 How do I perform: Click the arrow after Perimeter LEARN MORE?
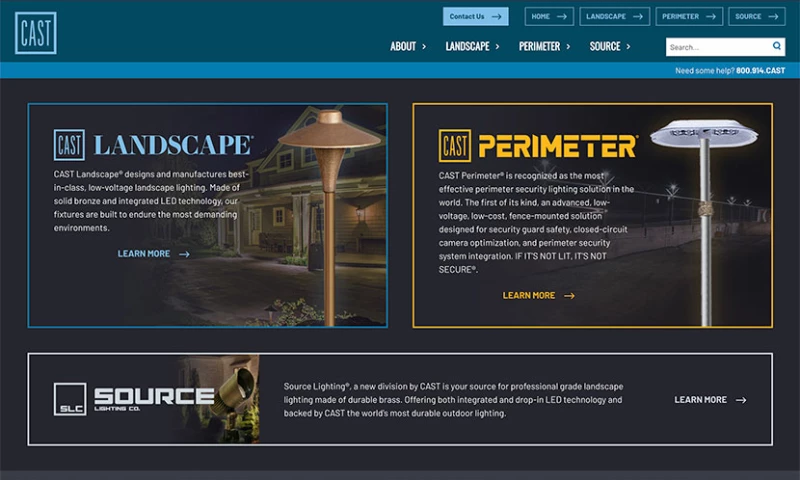[569, 296]
